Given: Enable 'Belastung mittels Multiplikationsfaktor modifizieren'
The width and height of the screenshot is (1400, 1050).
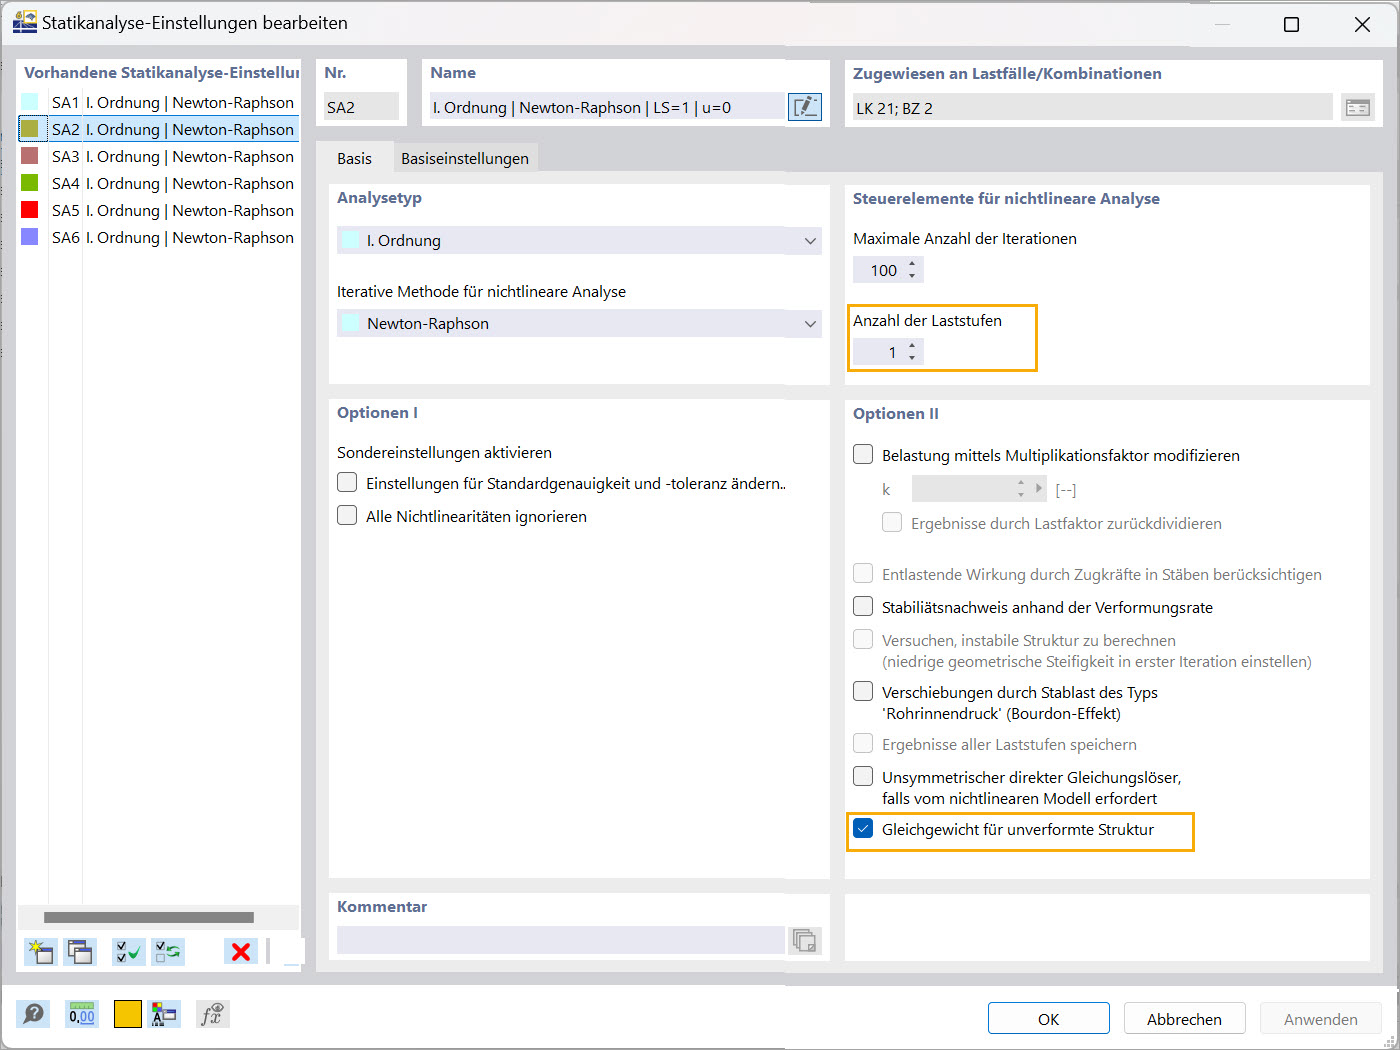Looking at the screenshot, I should 862,453.
